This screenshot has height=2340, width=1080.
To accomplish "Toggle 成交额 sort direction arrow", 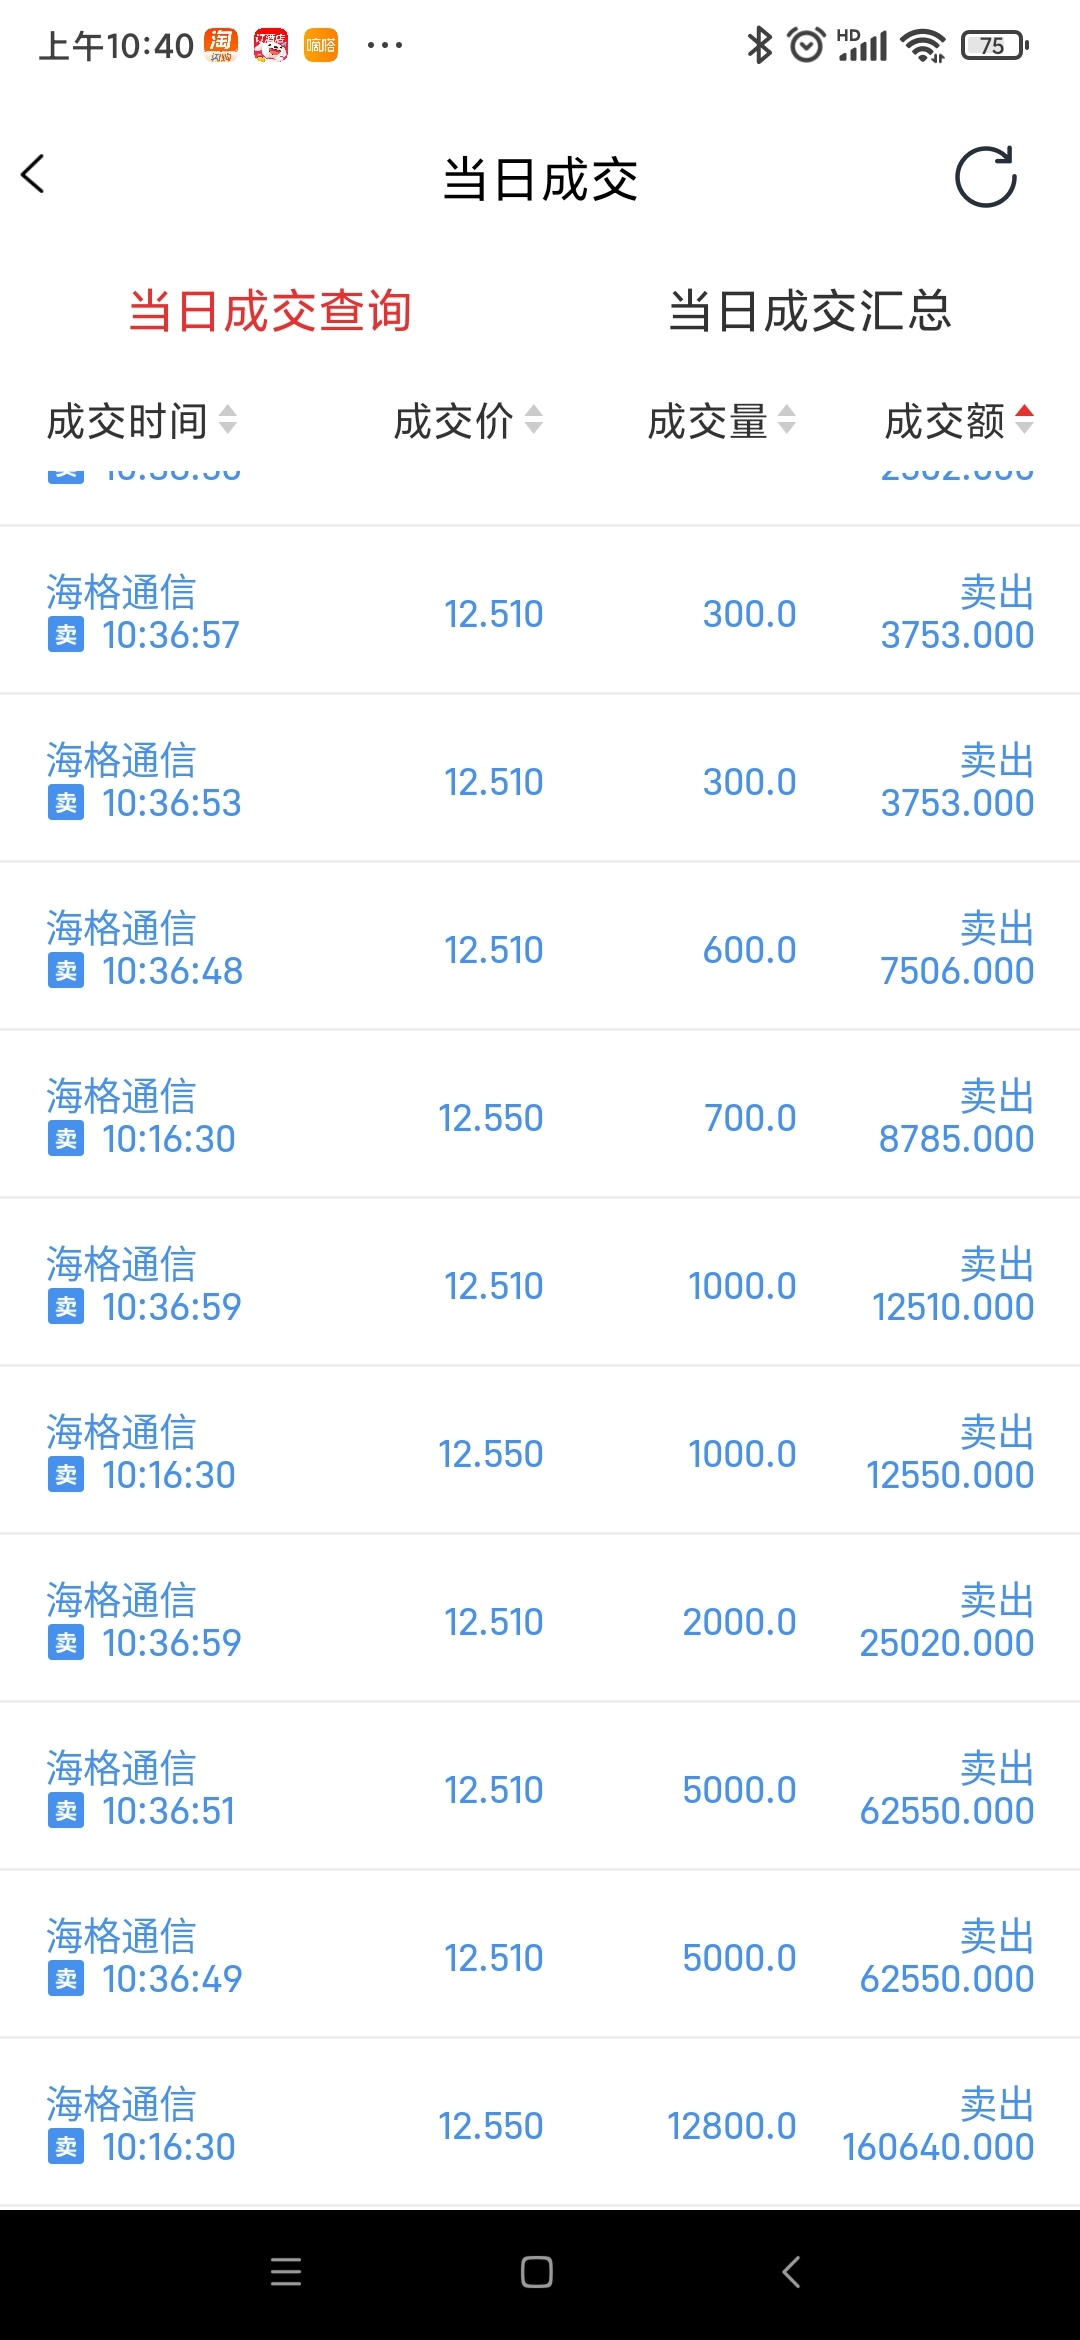I will click(1024, 420).
